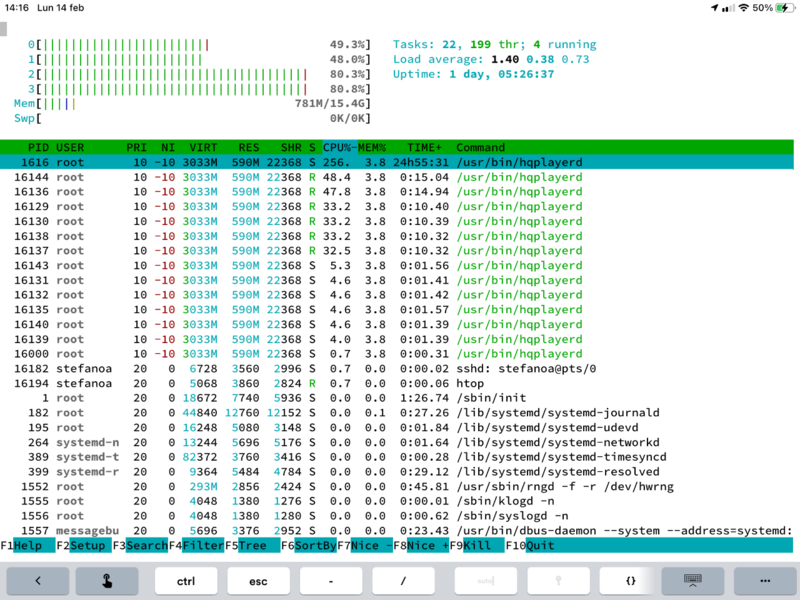Hide the on-screen keyboard via keyboard icon

[x=691, y=580]
